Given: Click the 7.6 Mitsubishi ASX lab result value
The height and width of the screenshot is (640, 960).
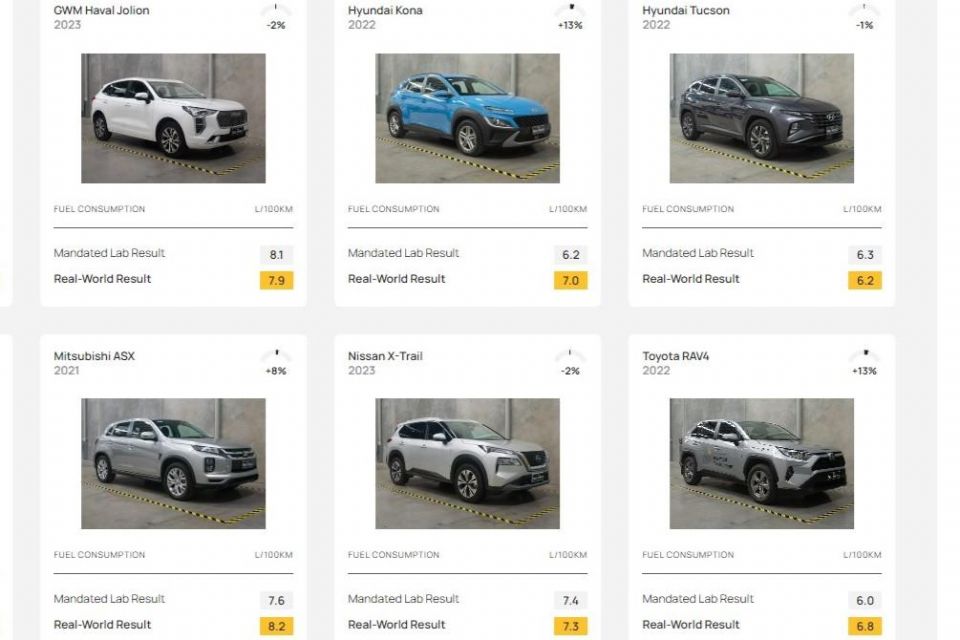Looking at the screenshot, I should [276, 601].
